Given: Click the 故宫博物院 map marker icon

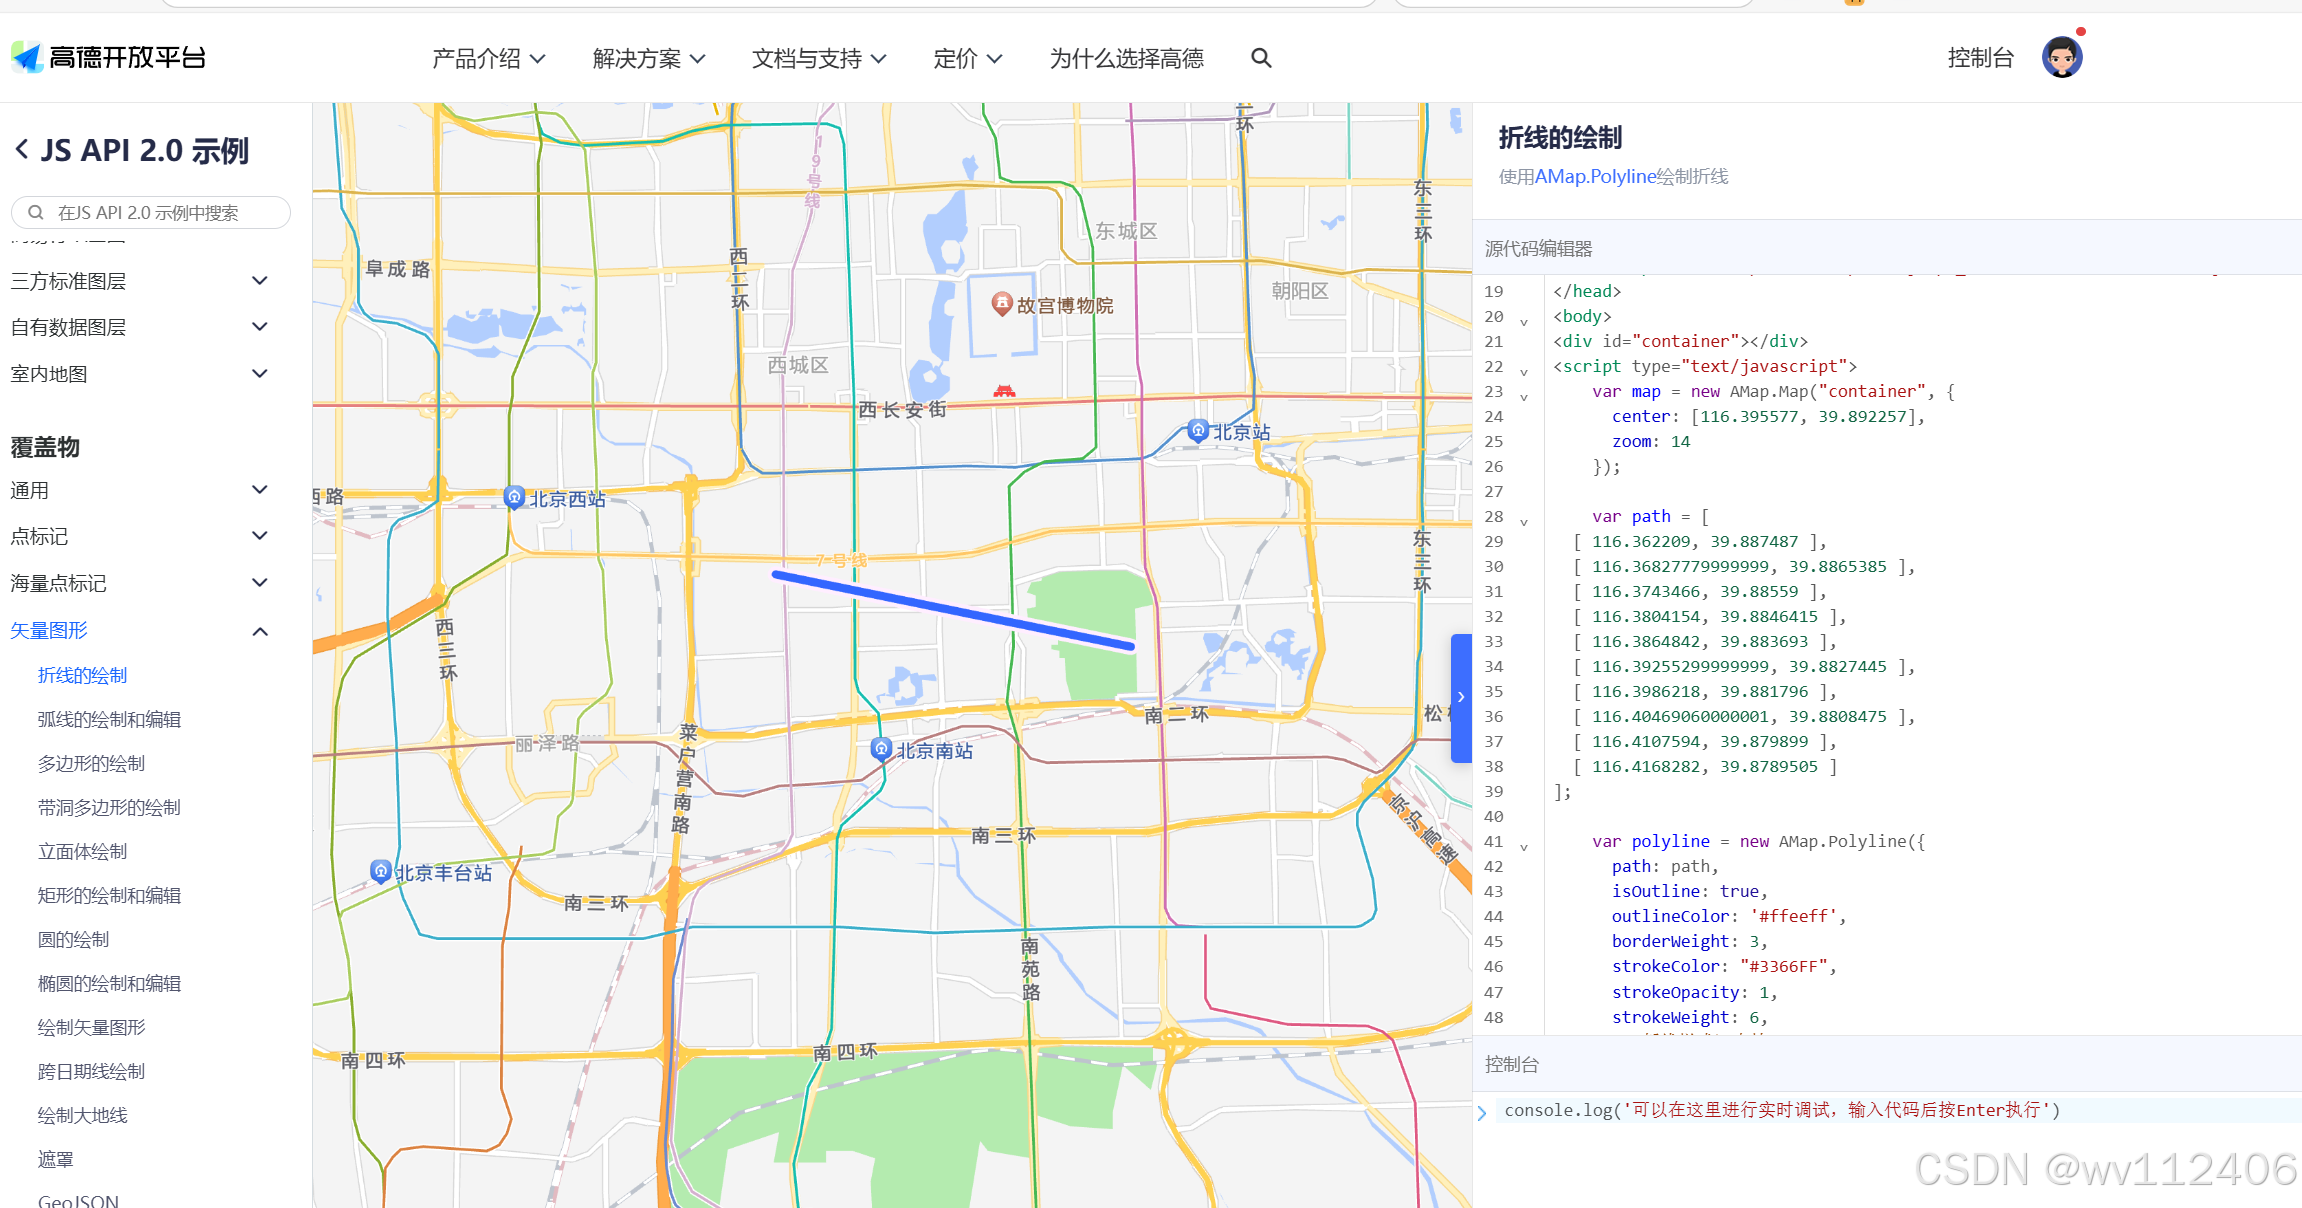Looking at the screenshot, I should 1001,303.
